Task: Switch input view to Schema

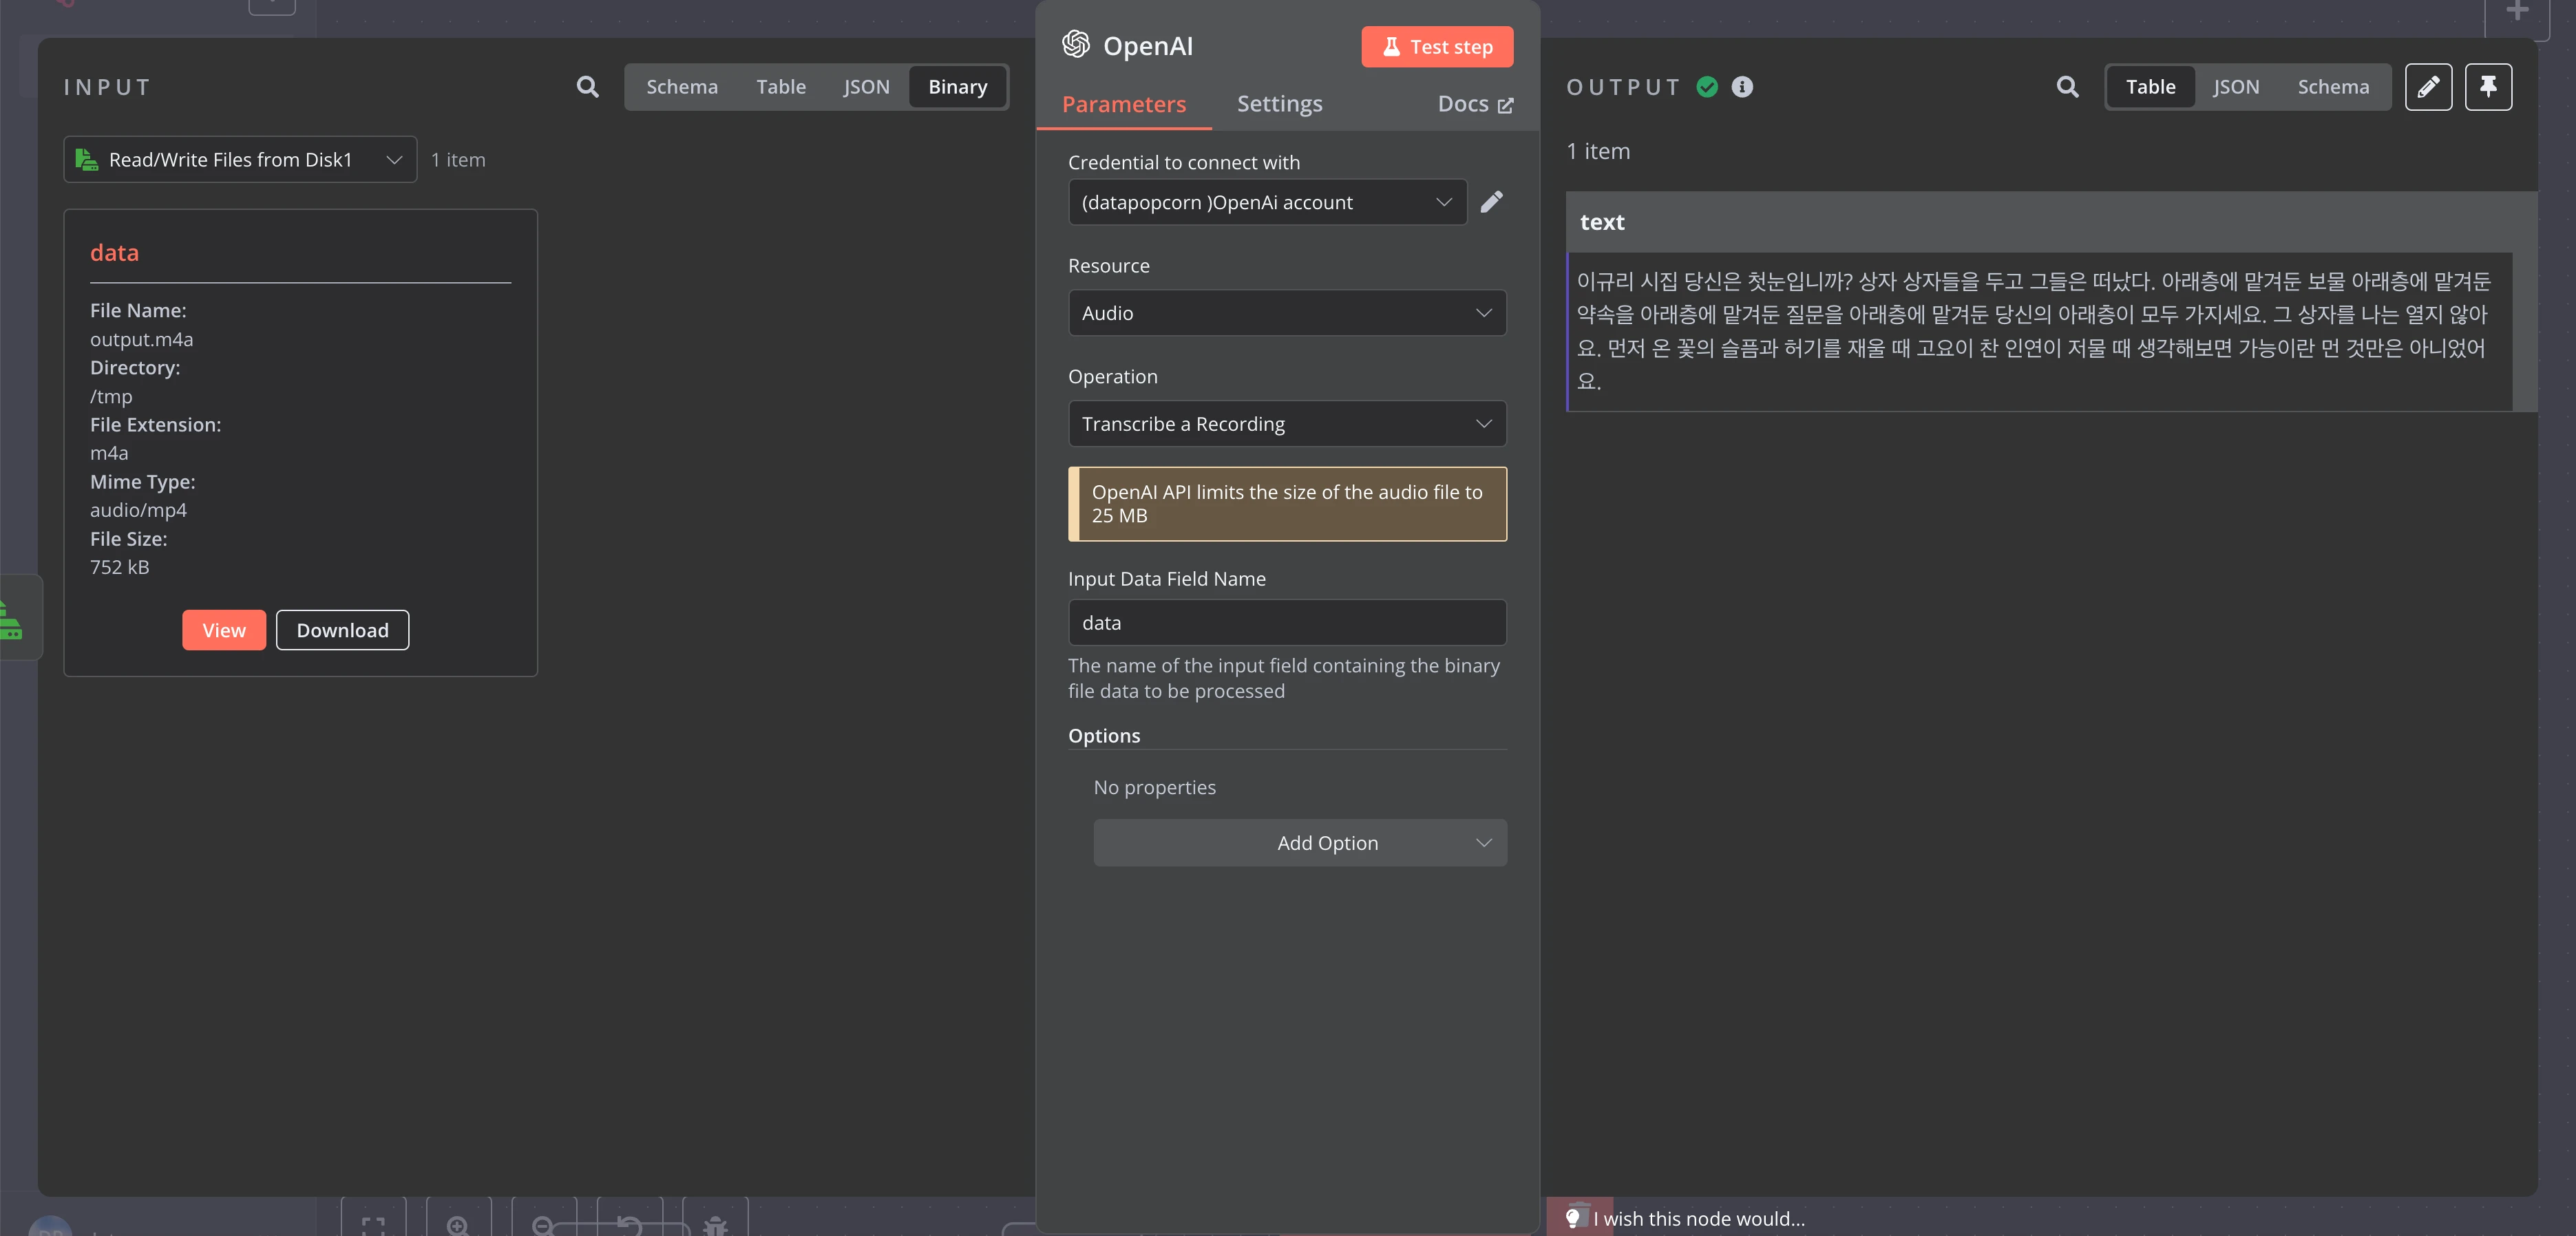Action: [x=682, y=87]
